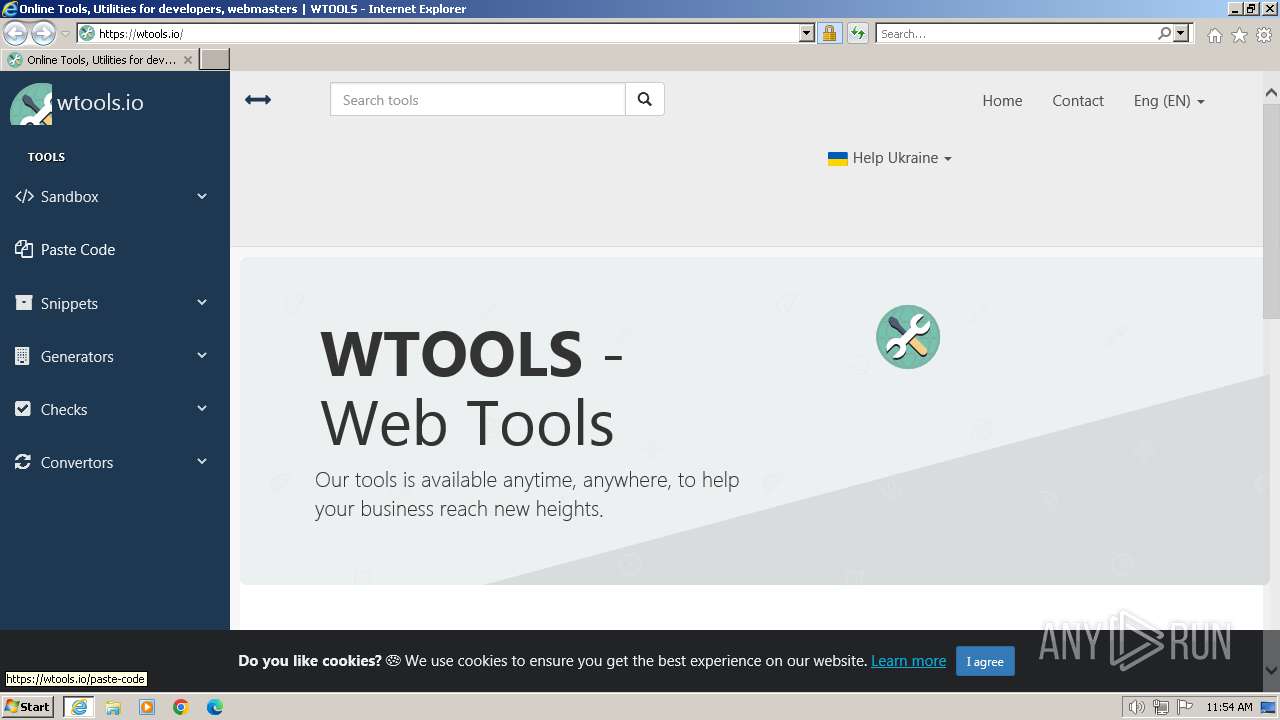Image resolution: width=1280 pixels, height=720 pixels.
Task: Click the Generators building icon
Action: 23,356
